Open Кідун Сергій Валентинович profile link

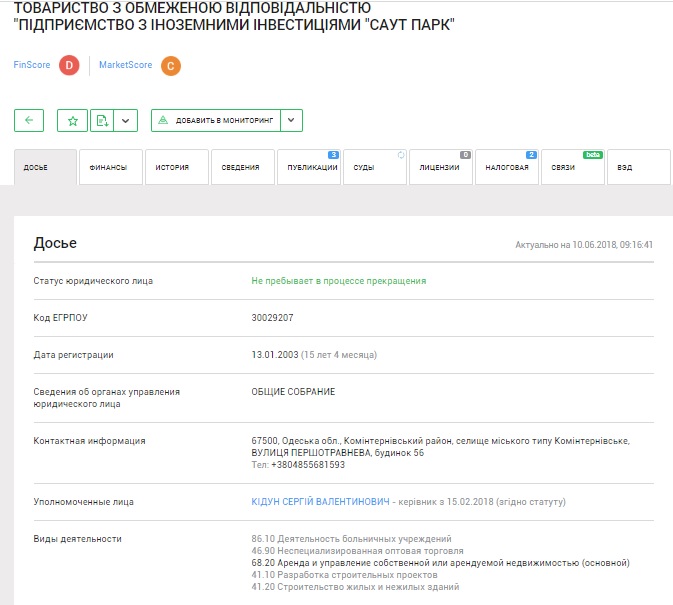click(320, 501)
